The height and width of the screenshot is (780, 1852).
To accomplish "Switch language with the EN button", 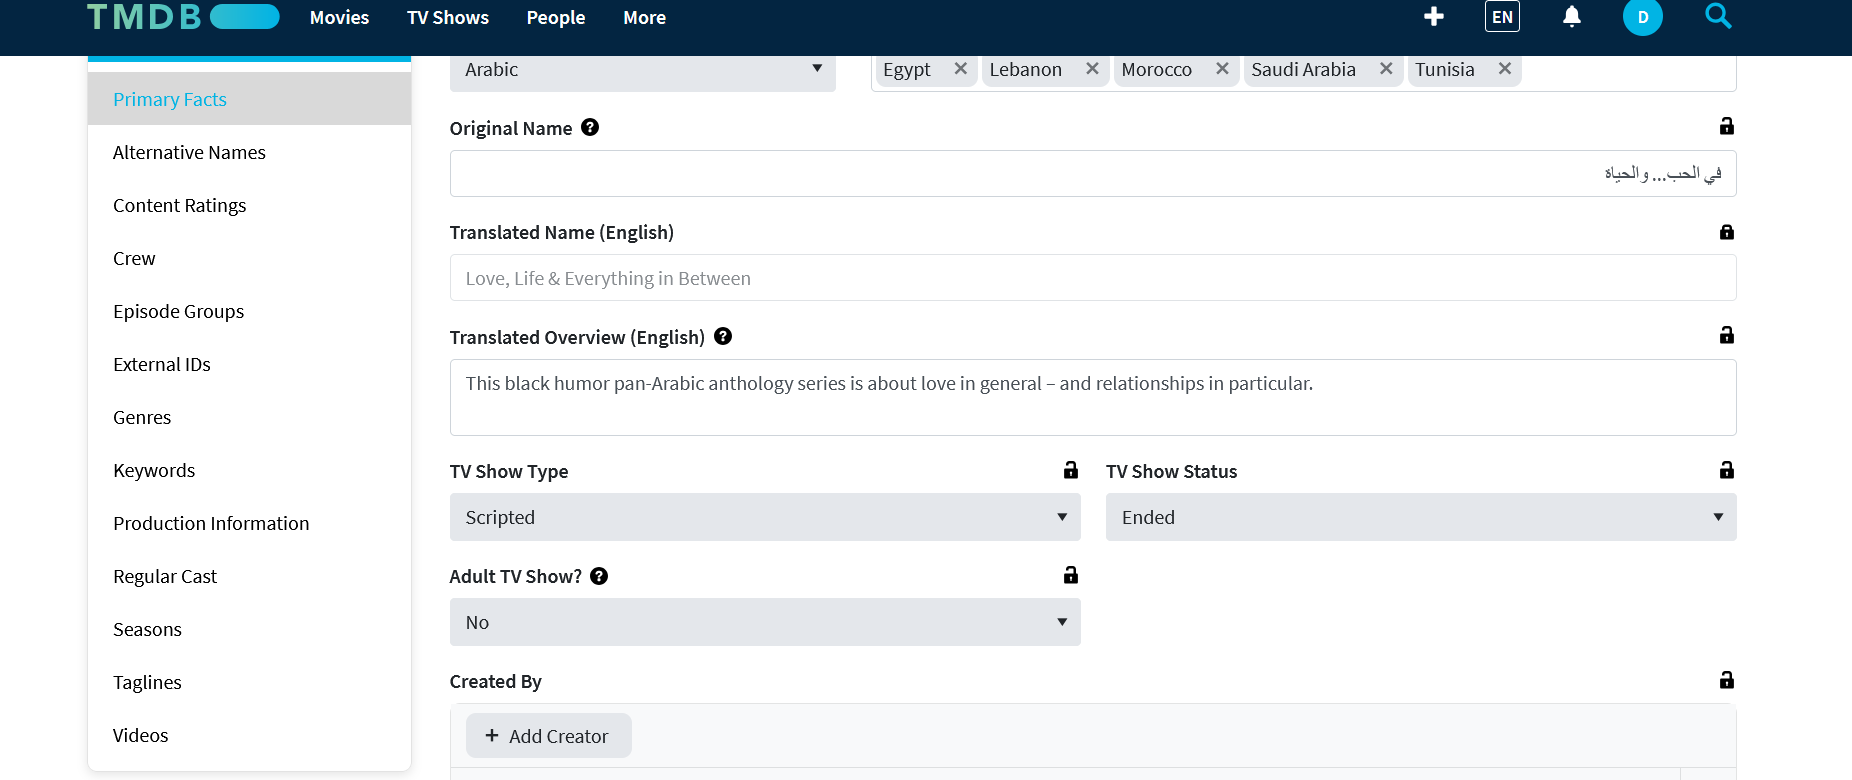I will point(1501,17).
